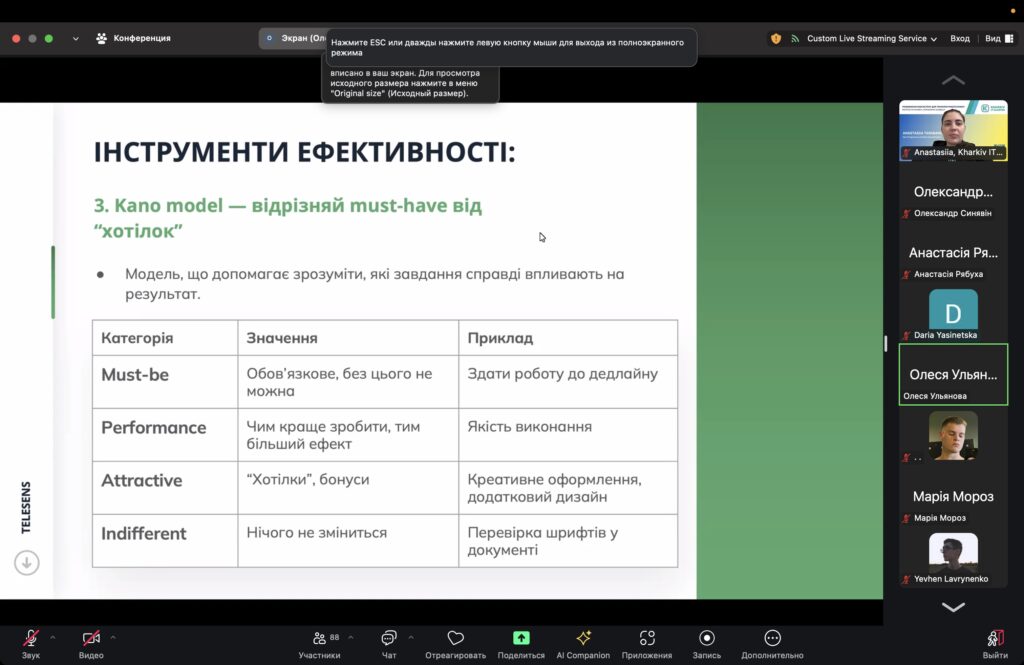Expand audio options arrow next to Звук

pos(53,637)
